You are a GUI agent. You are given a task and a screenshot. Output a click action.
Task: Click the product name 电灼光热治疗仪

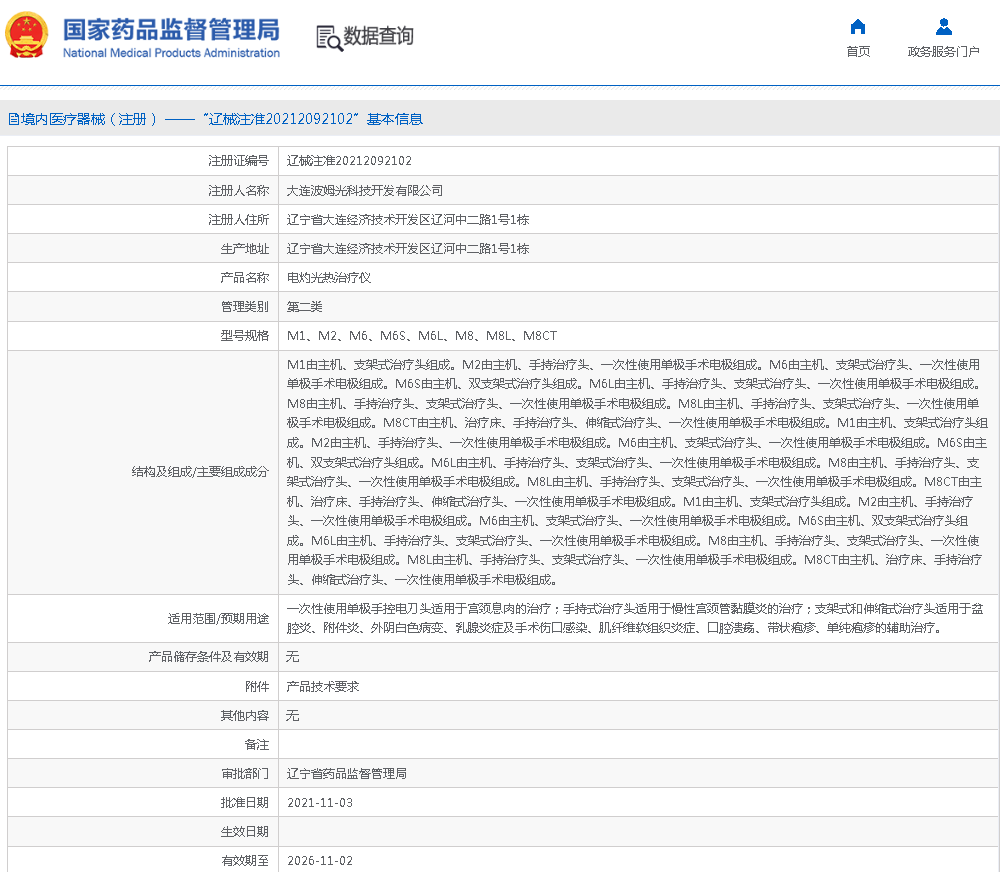pos(329,278)
